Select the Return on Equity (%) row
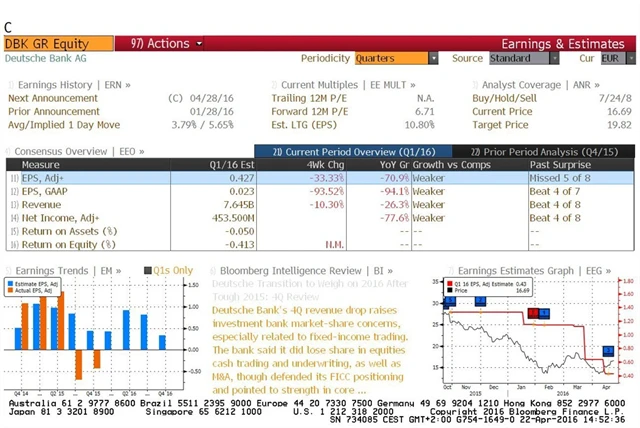This screenshot has width=640, height=428. click(320, 244)
